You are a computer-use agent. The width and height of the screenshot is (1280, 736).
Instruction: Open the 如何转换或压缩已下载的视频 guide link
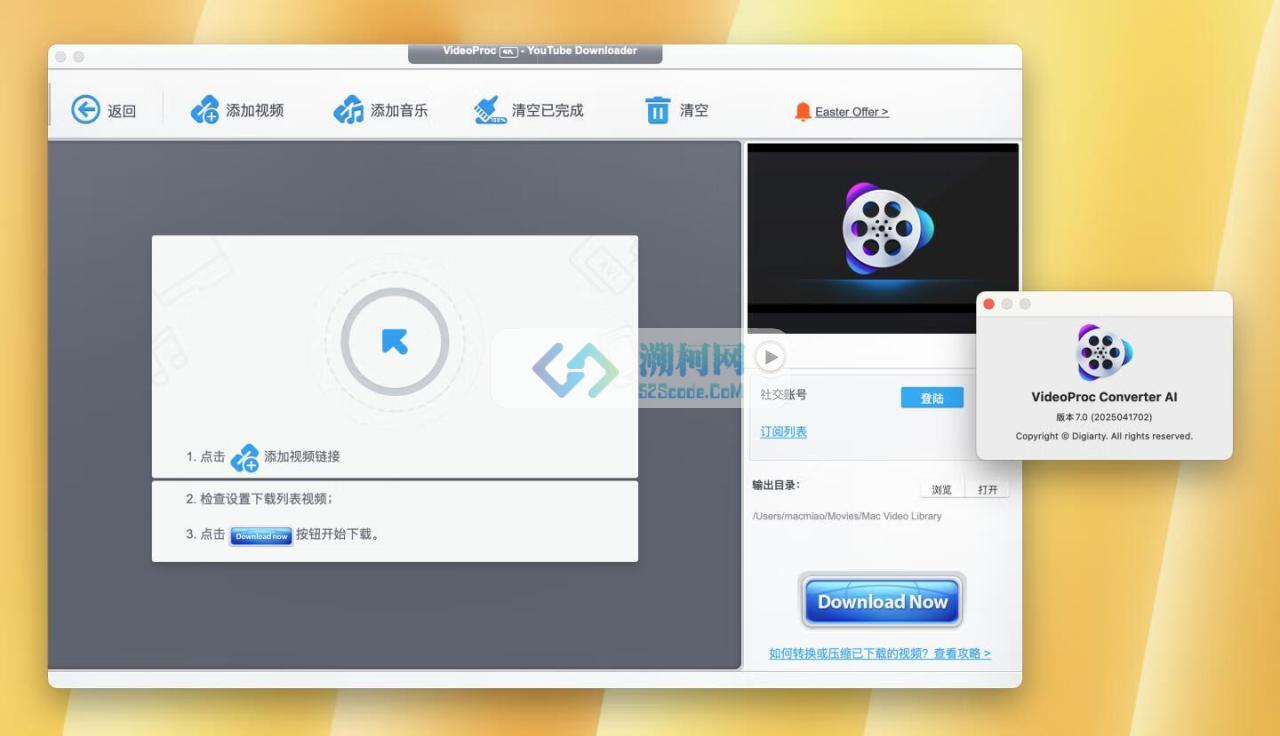click(880, 653)
